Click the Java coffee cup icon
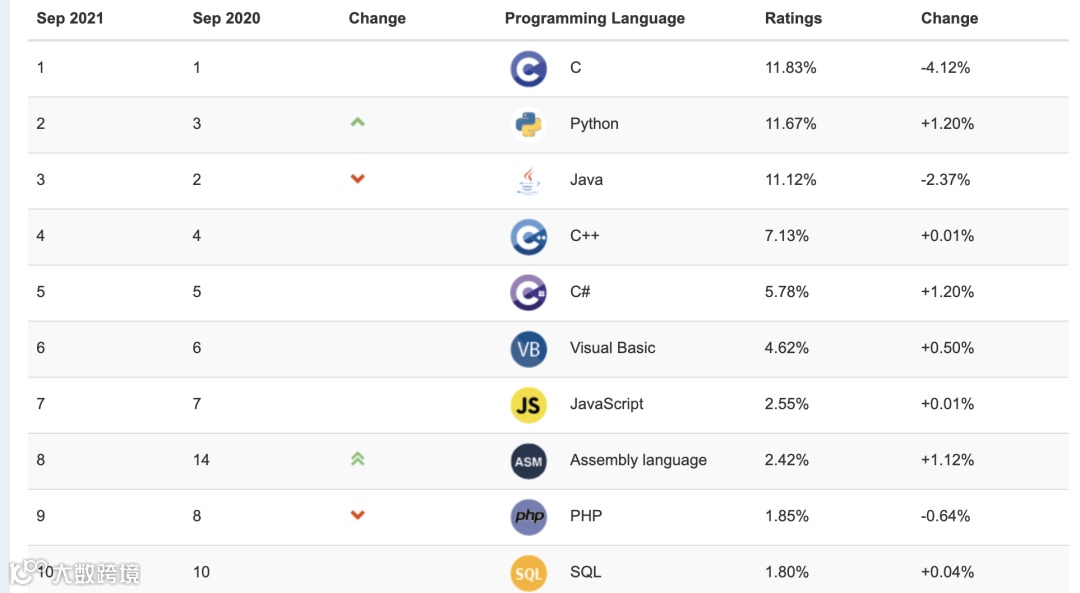The image size is (1080, 593). click(x=528, y=180)
